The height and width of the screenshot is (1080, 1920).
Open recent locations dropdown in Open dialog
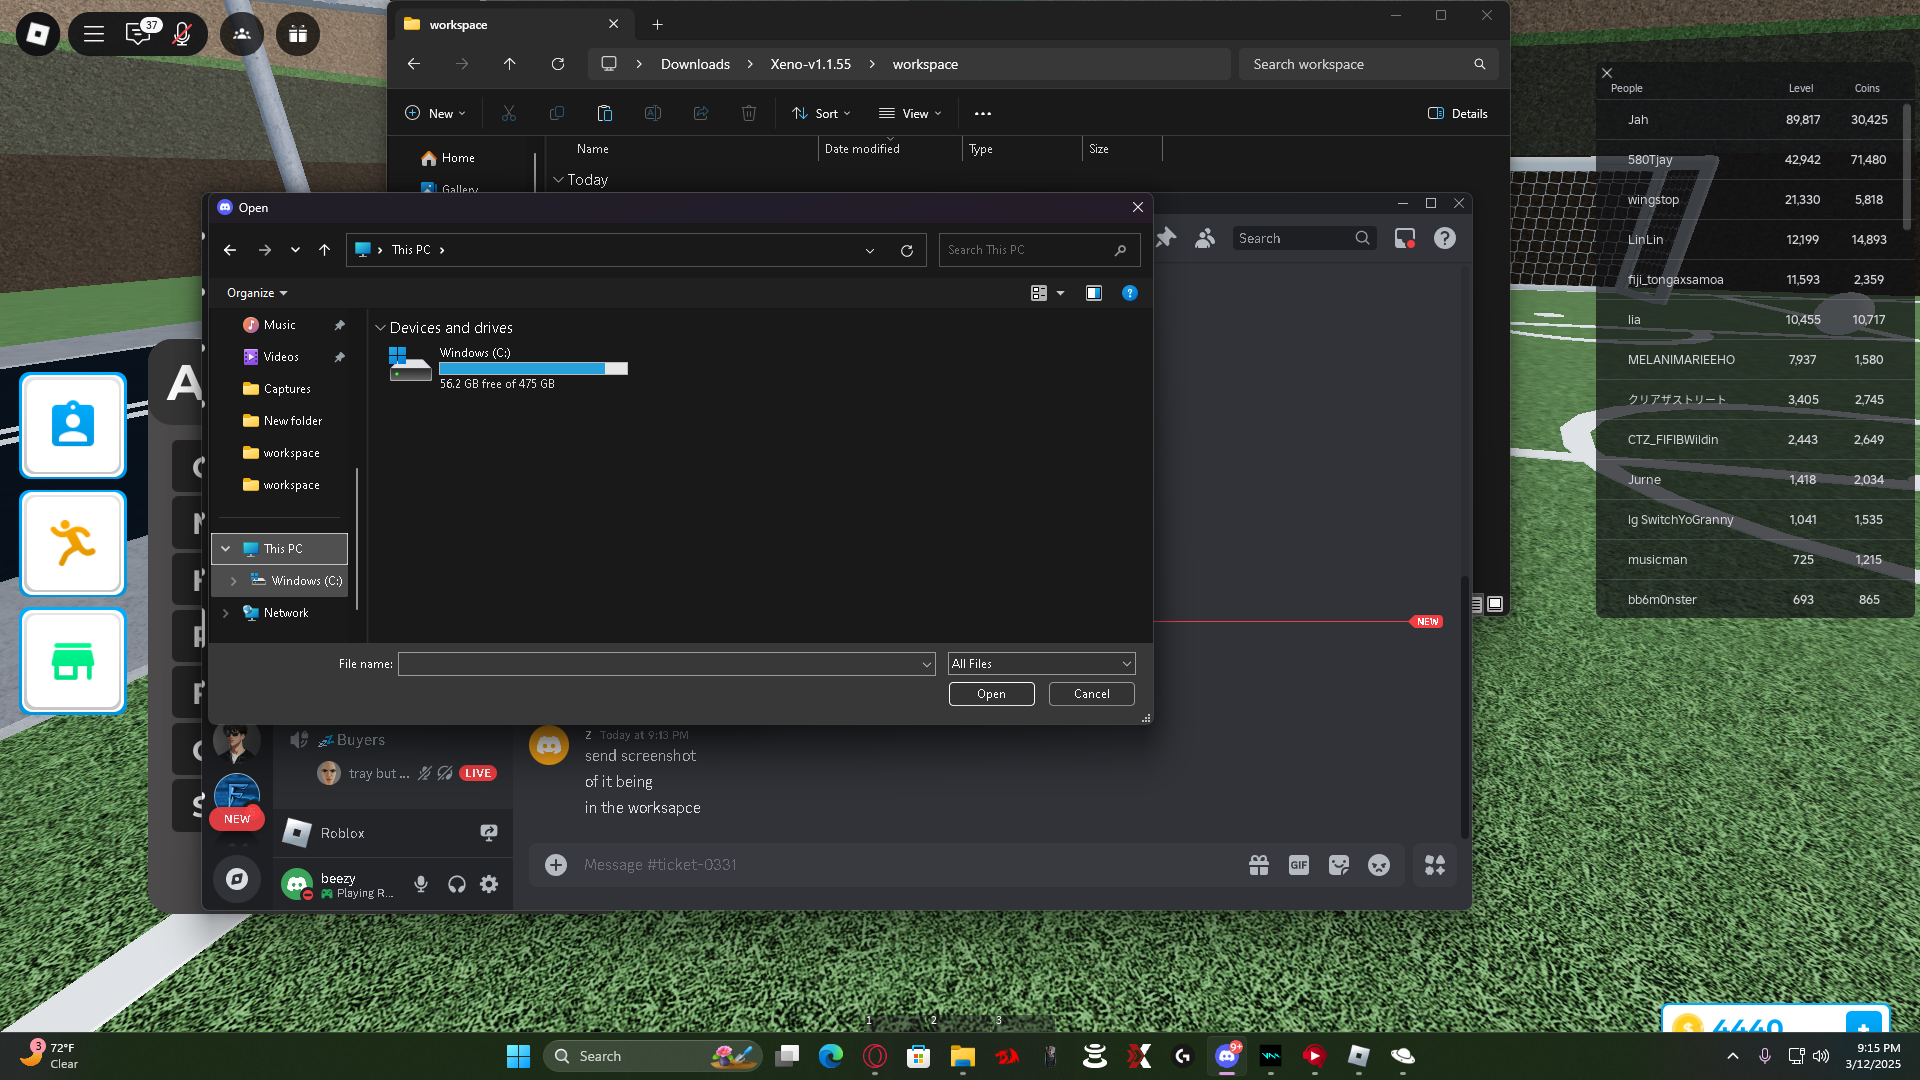click(295, 250)
